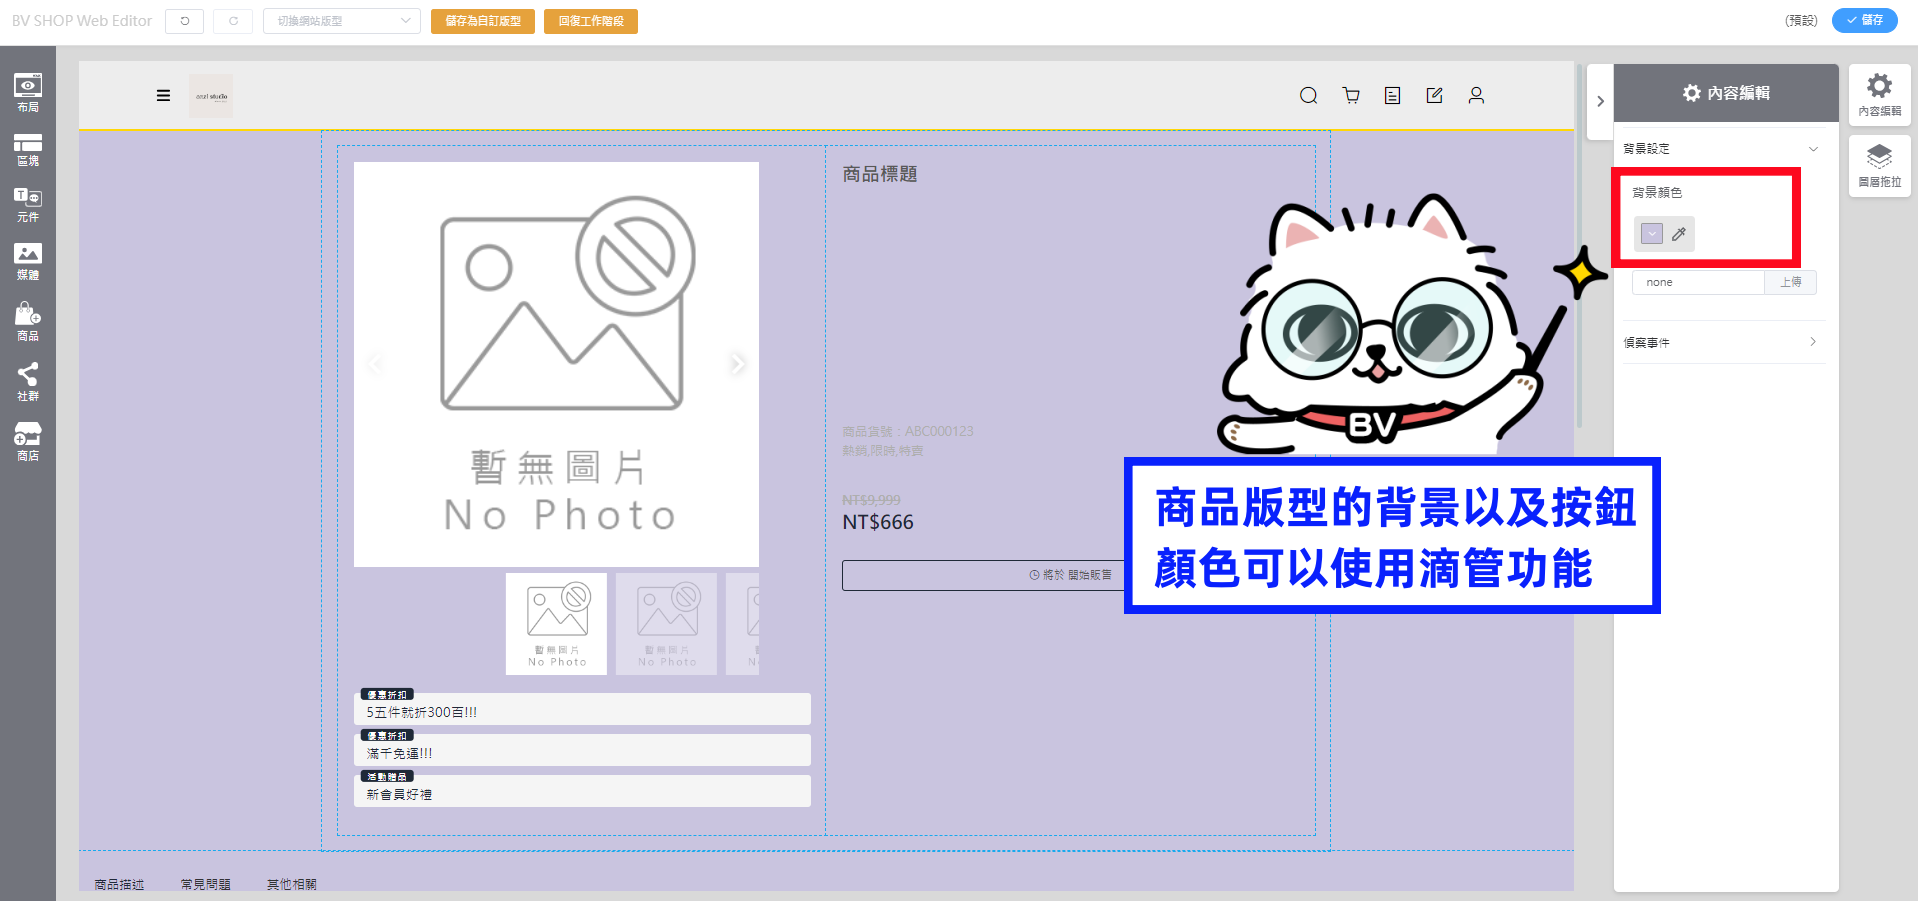
Task: Click the shopping cart icon
Action: pos(1351,96)
